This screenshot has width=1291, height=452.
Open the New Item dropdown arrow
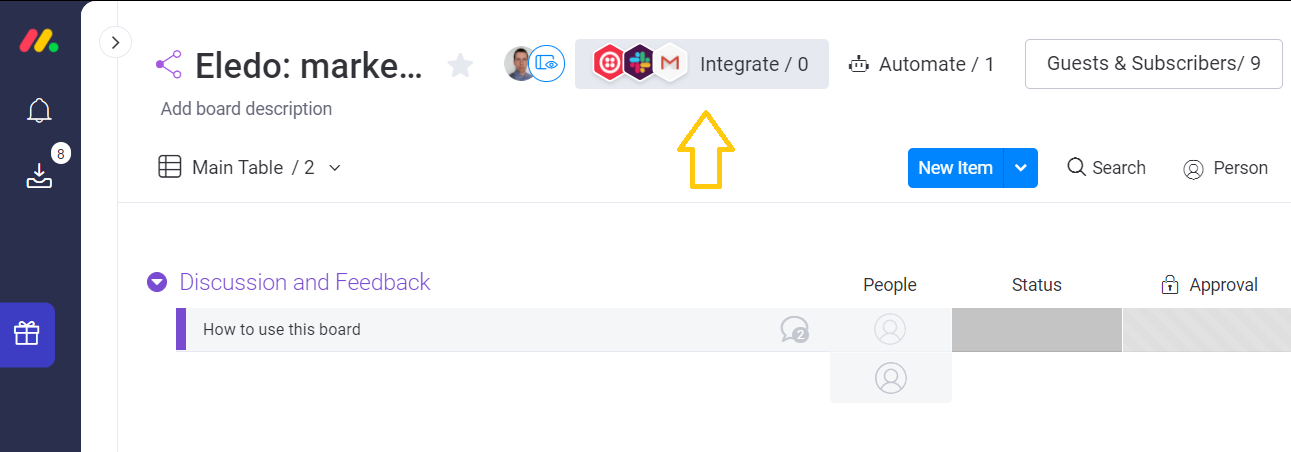point(1020,168)
